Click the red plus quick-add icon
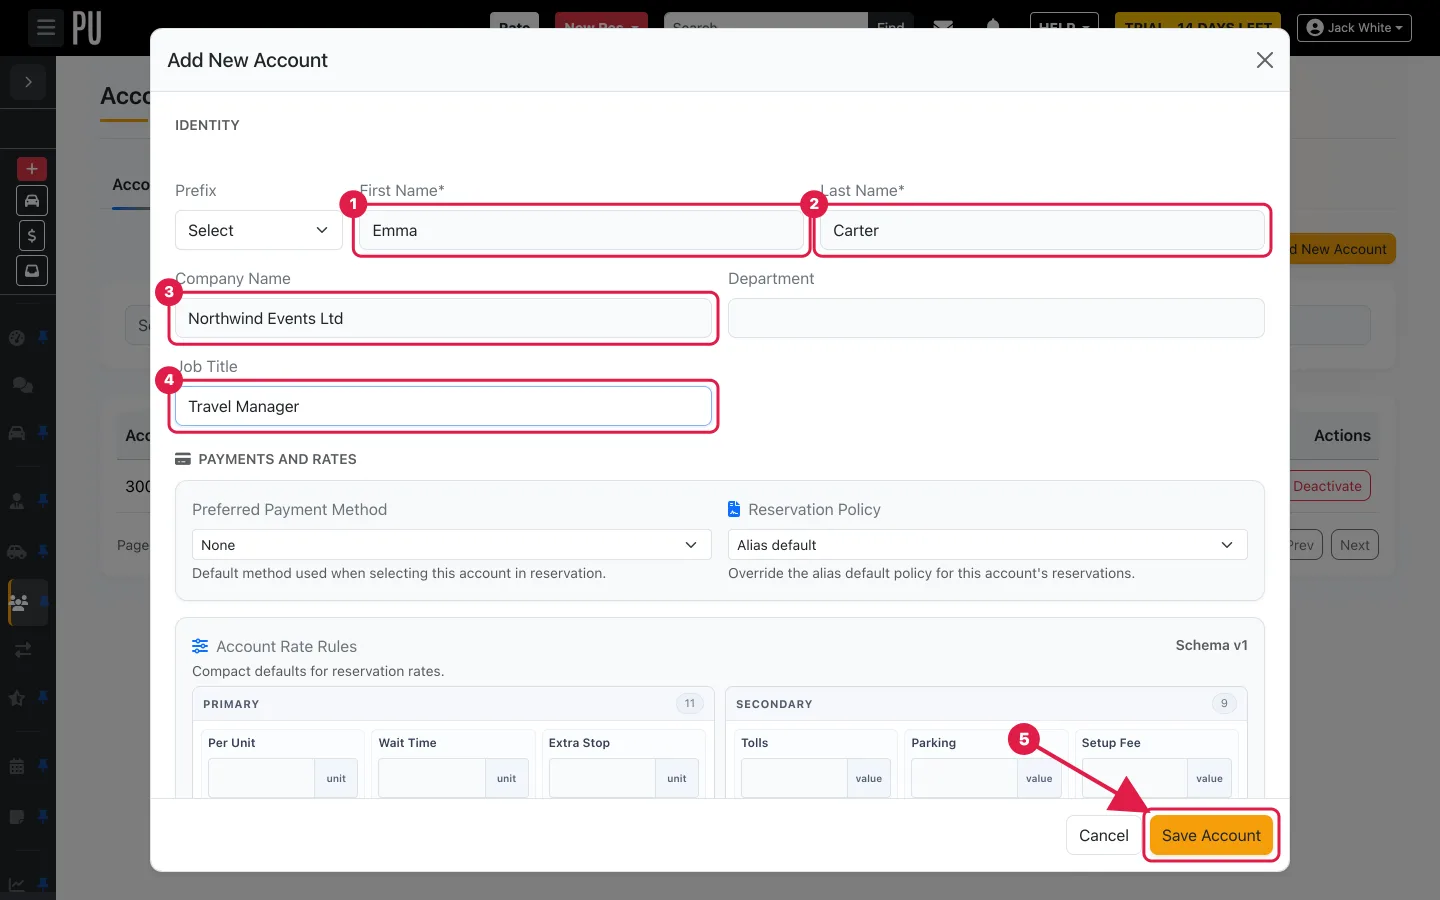The width and height of the screenshot is (1440, 900). pos(32,169)
